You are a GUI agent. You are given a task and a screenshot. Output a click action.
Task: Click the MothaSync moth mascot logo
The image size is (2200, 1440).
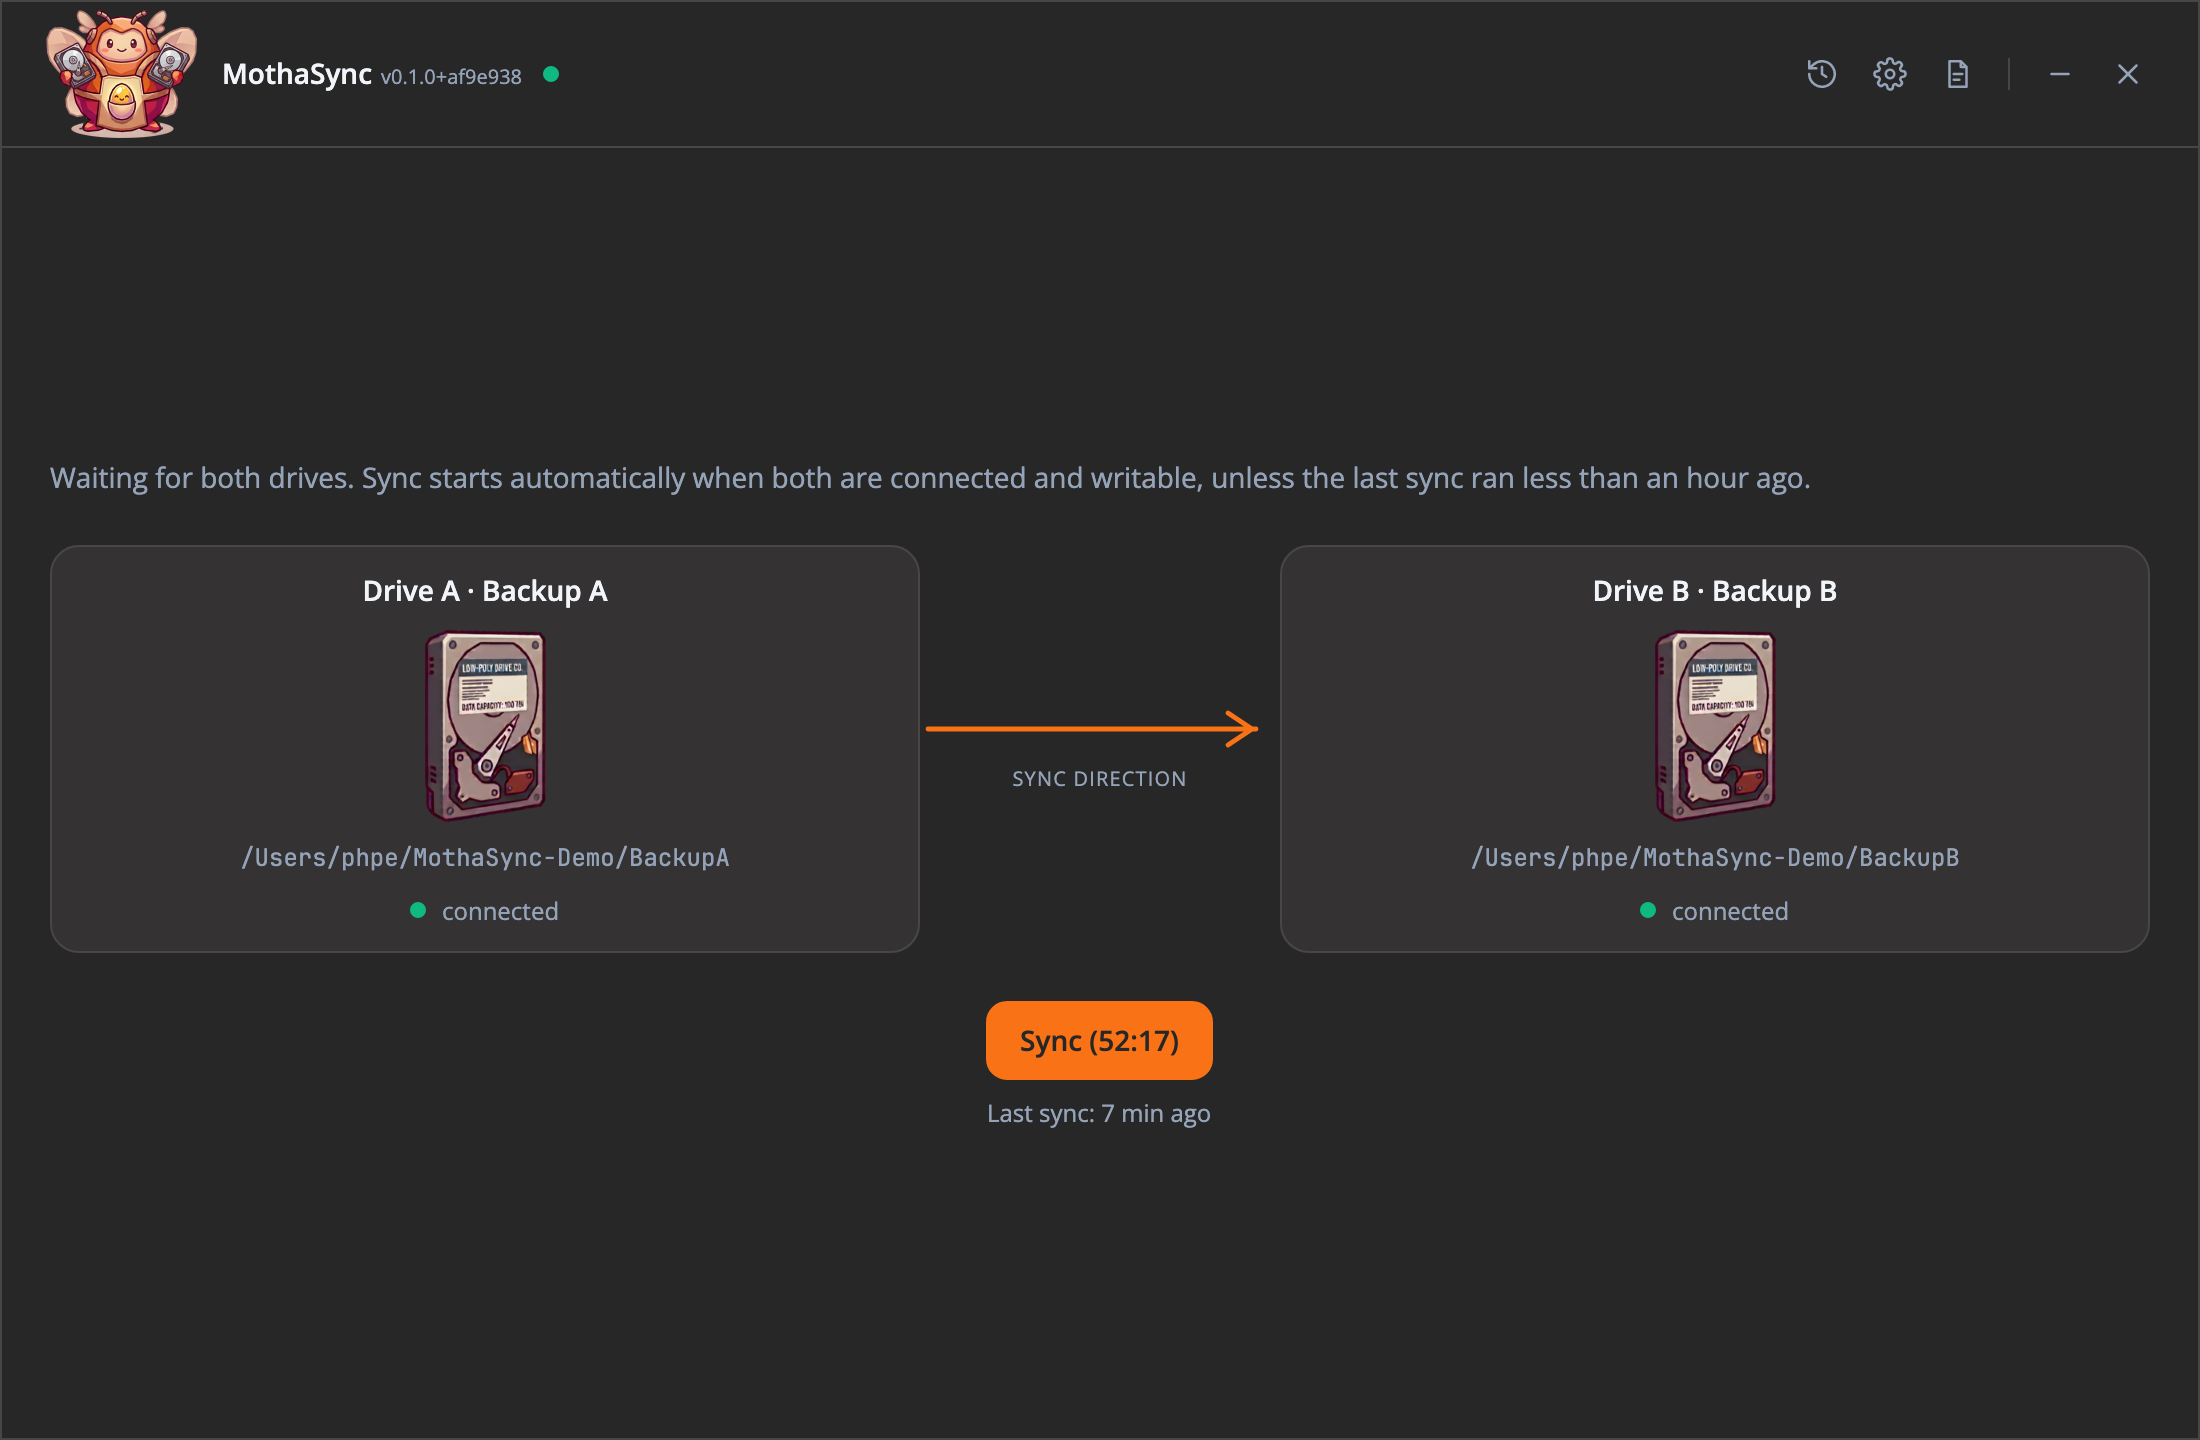(121, 74)
